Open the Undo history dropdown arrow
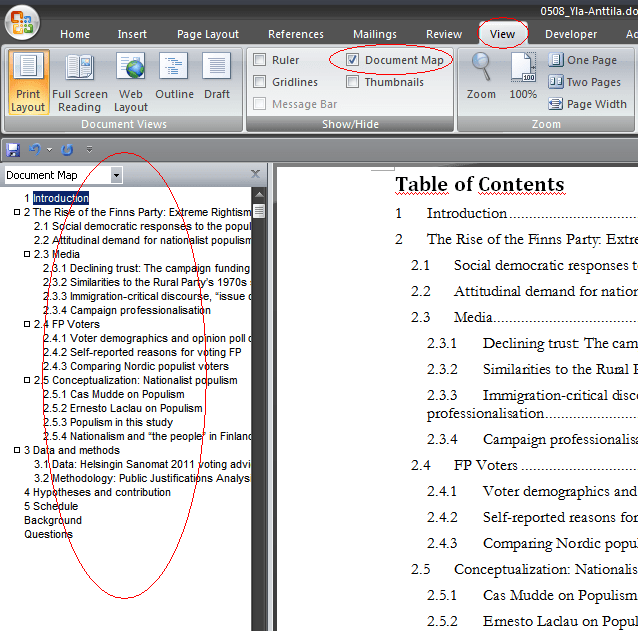 click(50, 150)
